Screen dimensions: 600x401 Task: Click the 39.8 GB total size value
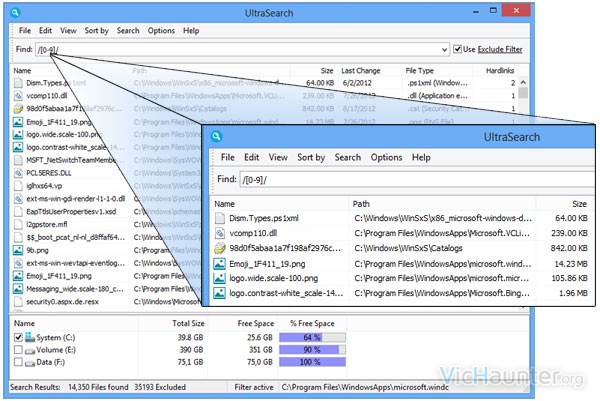190,337
